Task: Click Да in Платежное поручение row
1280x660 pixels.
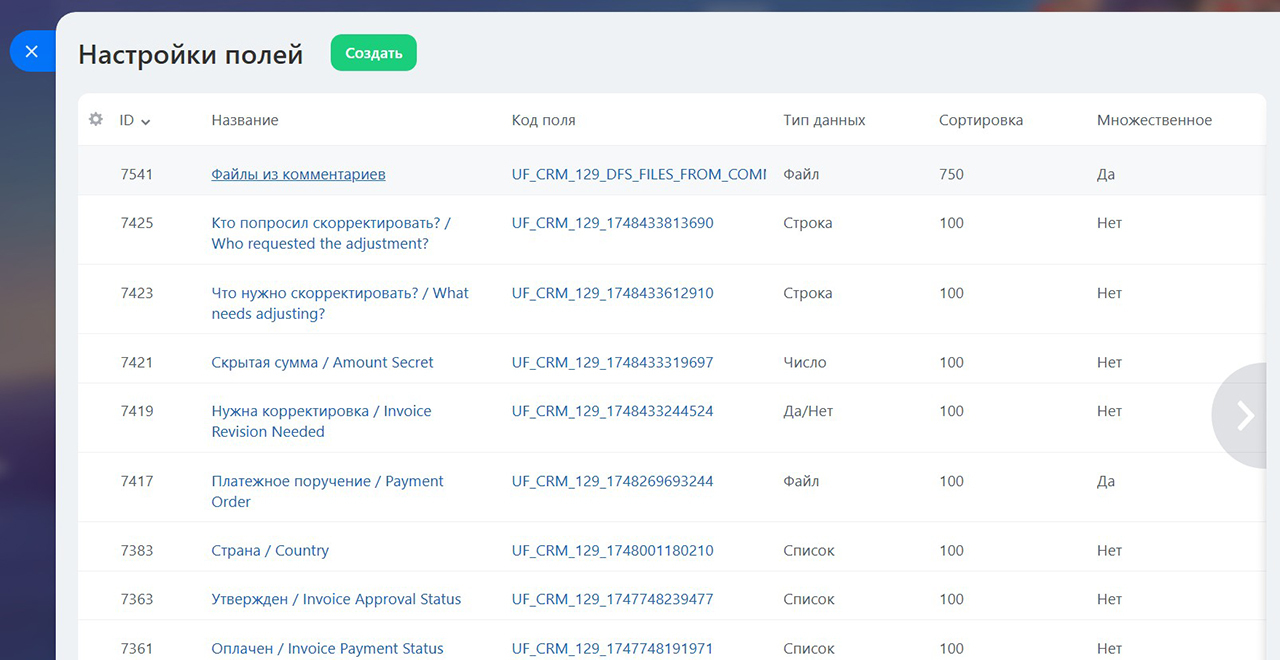Action: [1106, 481]
